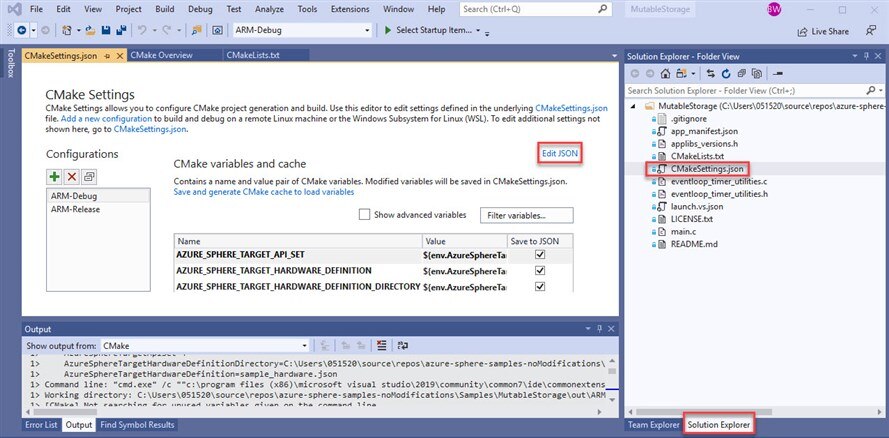Enable Show advanced variables checkbox

click(364, 215)
